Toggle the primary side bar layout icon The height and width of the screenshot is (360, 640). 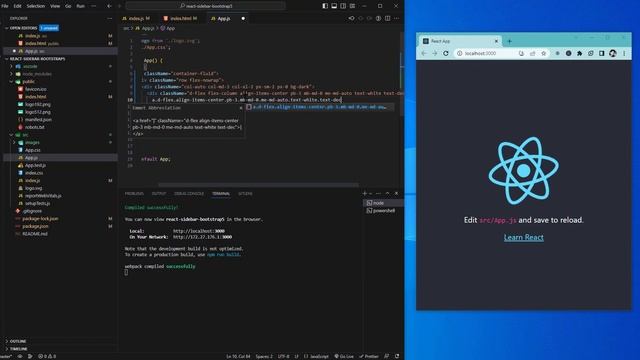point(325,6)
